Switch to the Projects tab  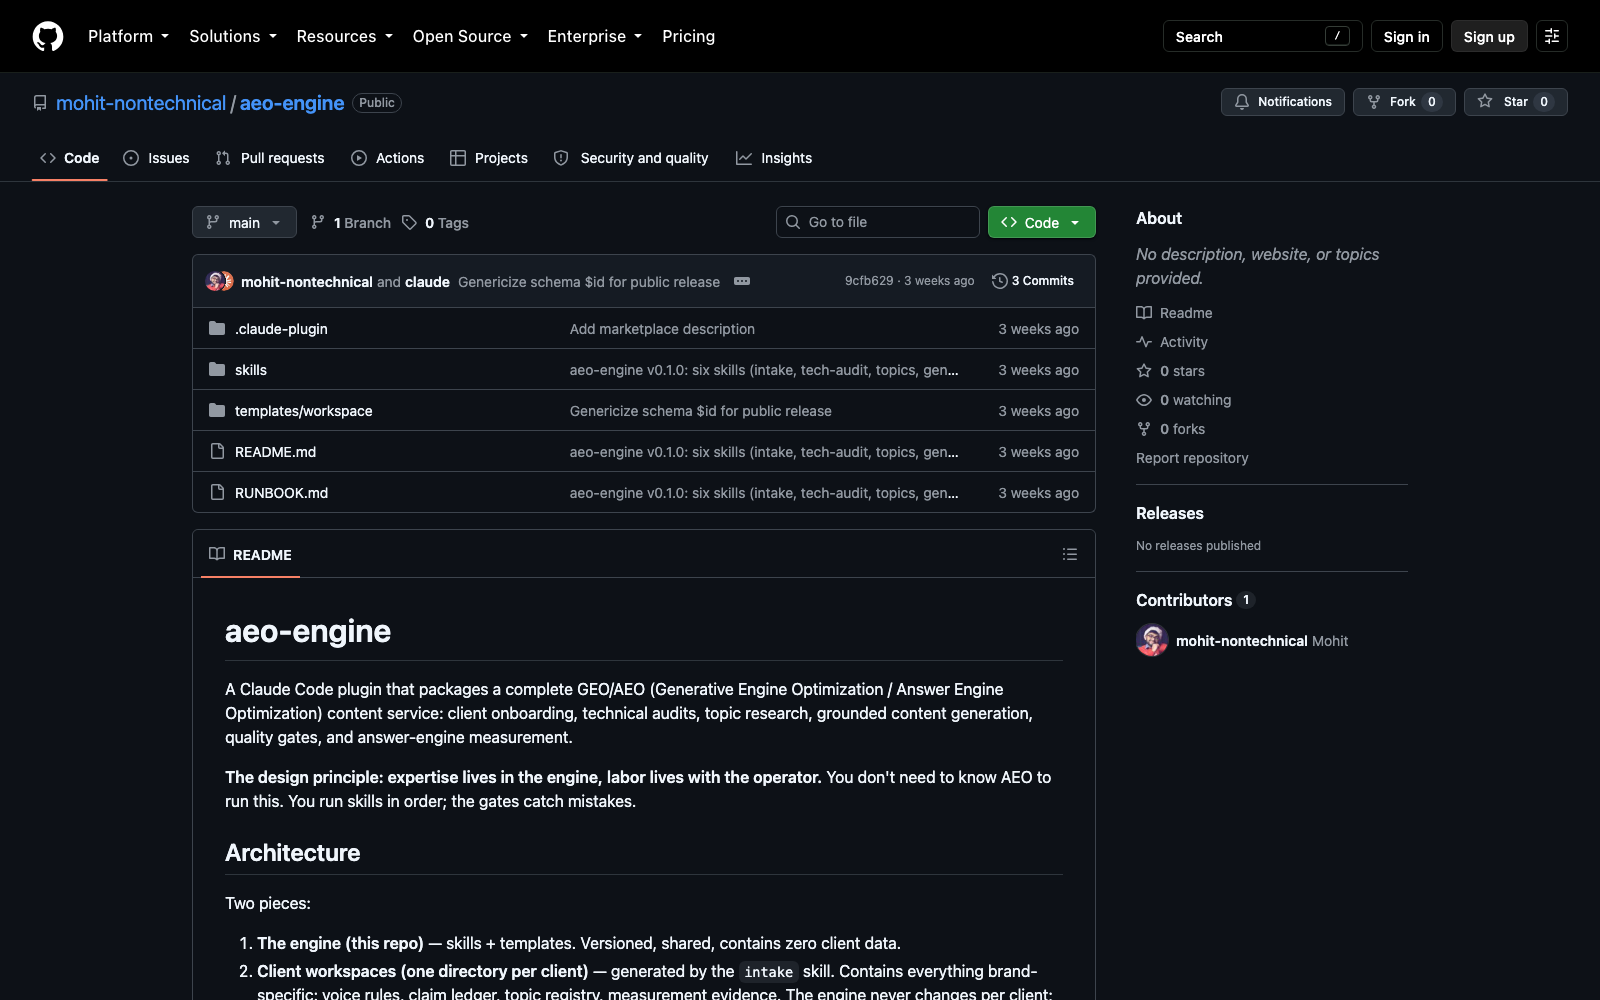pyautogui.click(x=489, y=158)
